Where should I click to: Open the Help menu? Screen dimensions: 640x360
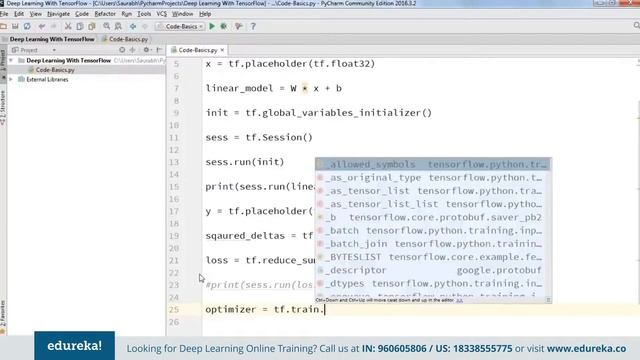coord(205,14)
